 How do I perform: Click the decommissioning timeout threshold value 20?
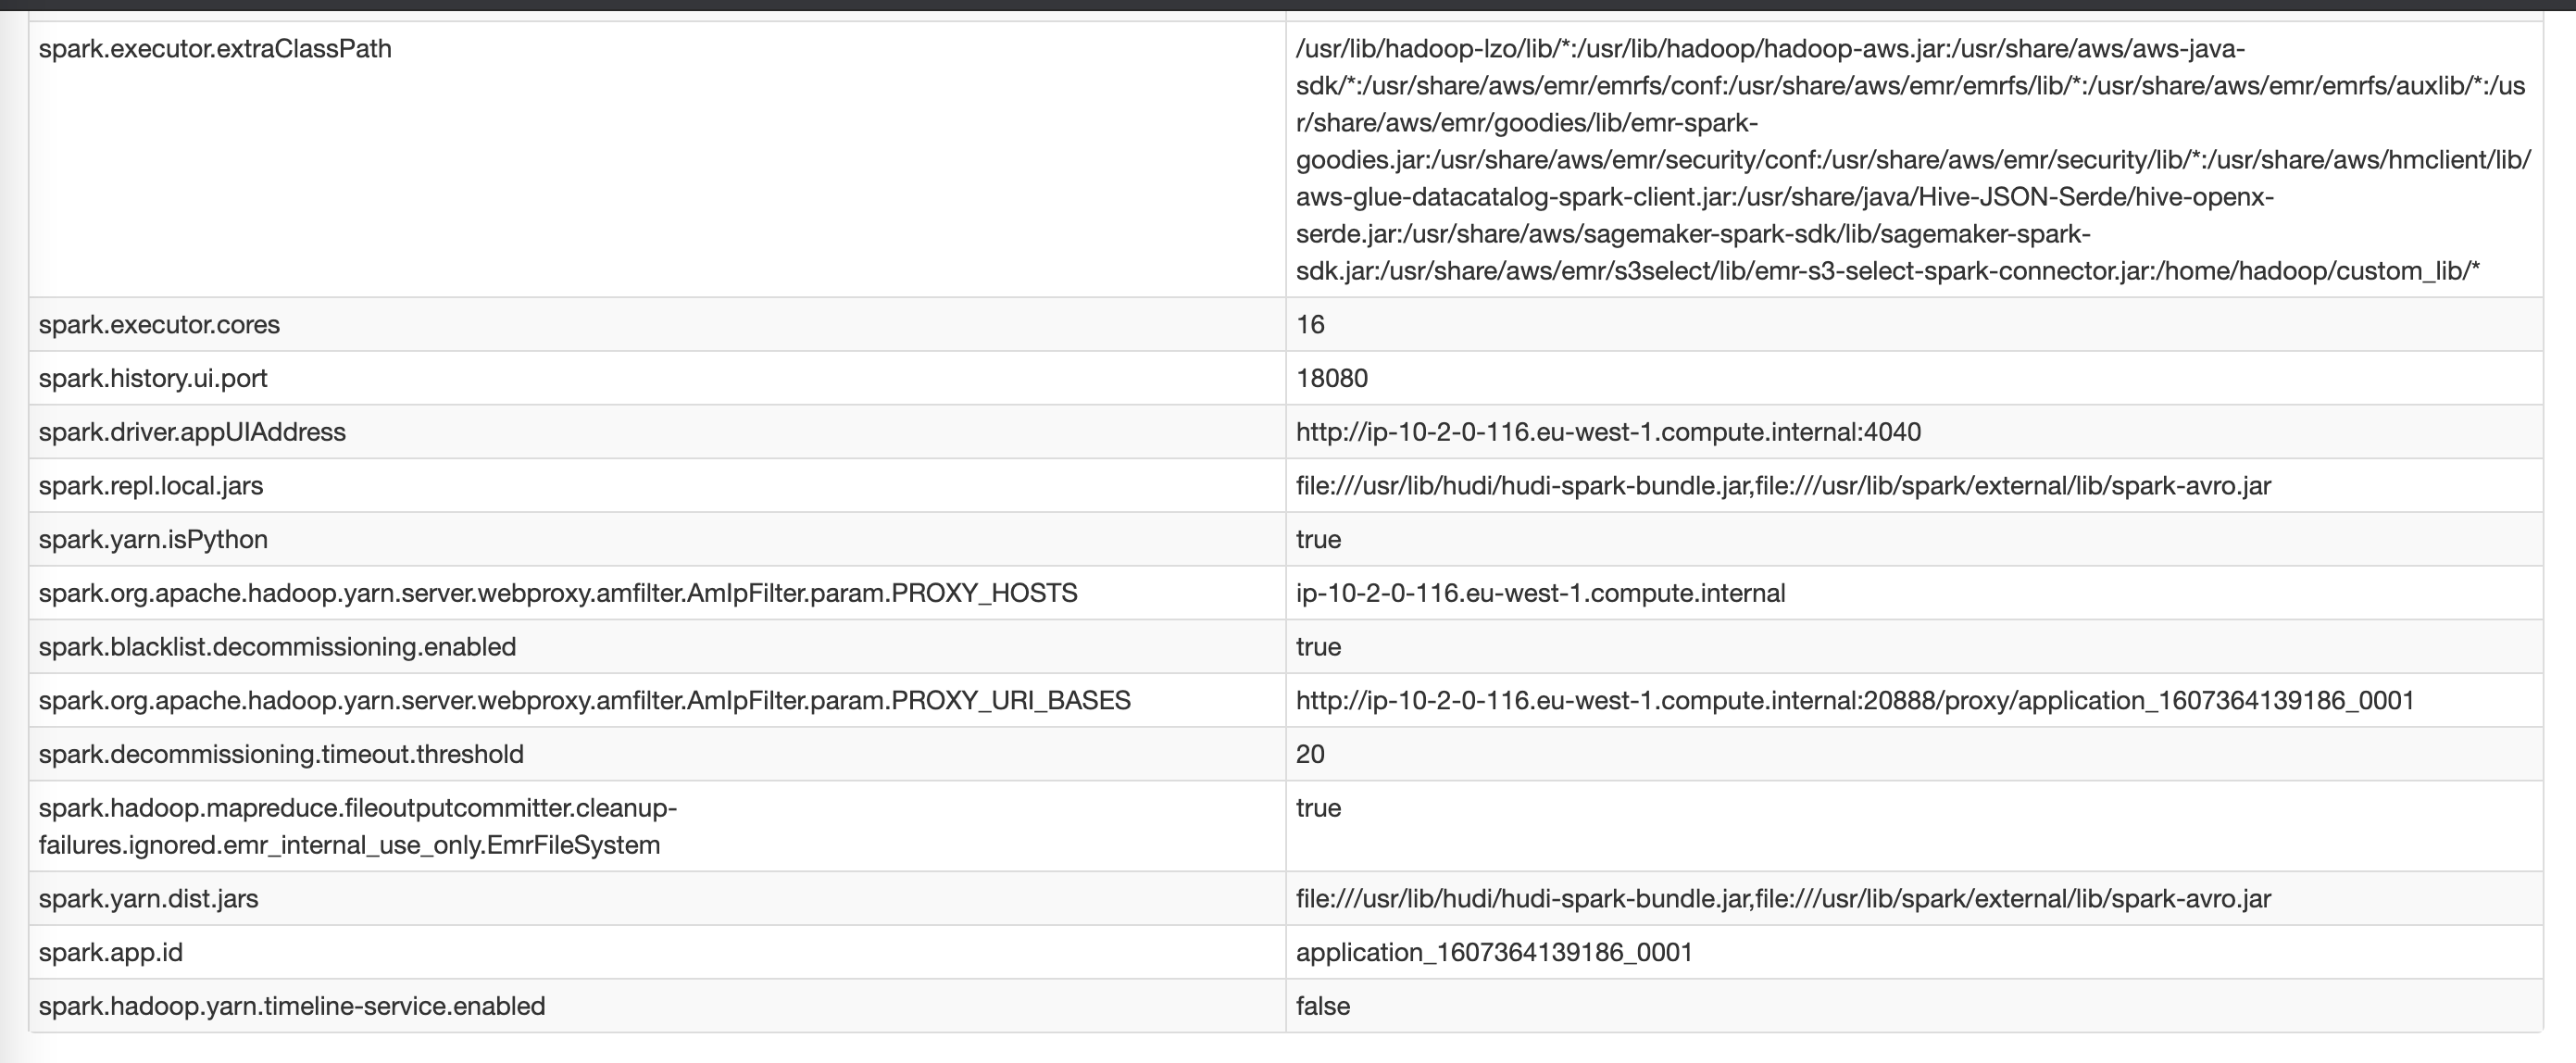tap(1310, 755)
